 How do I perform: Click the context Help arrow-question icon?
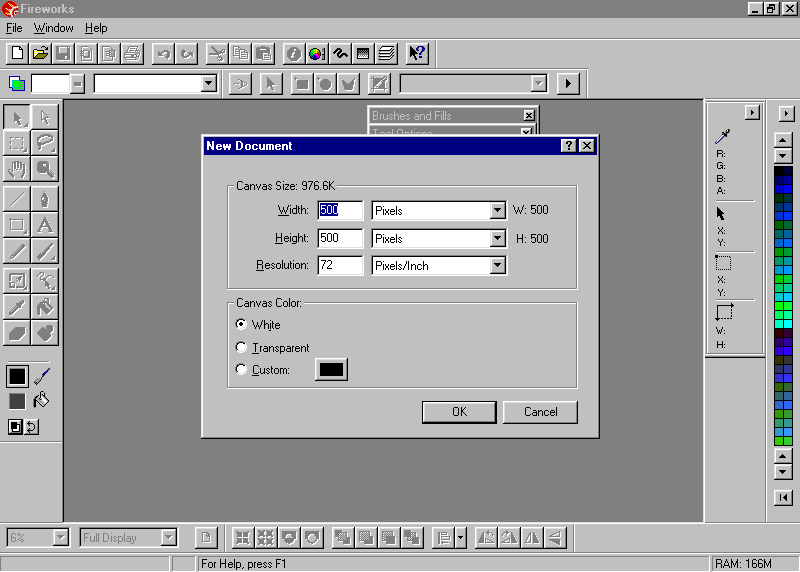(418, 53)
